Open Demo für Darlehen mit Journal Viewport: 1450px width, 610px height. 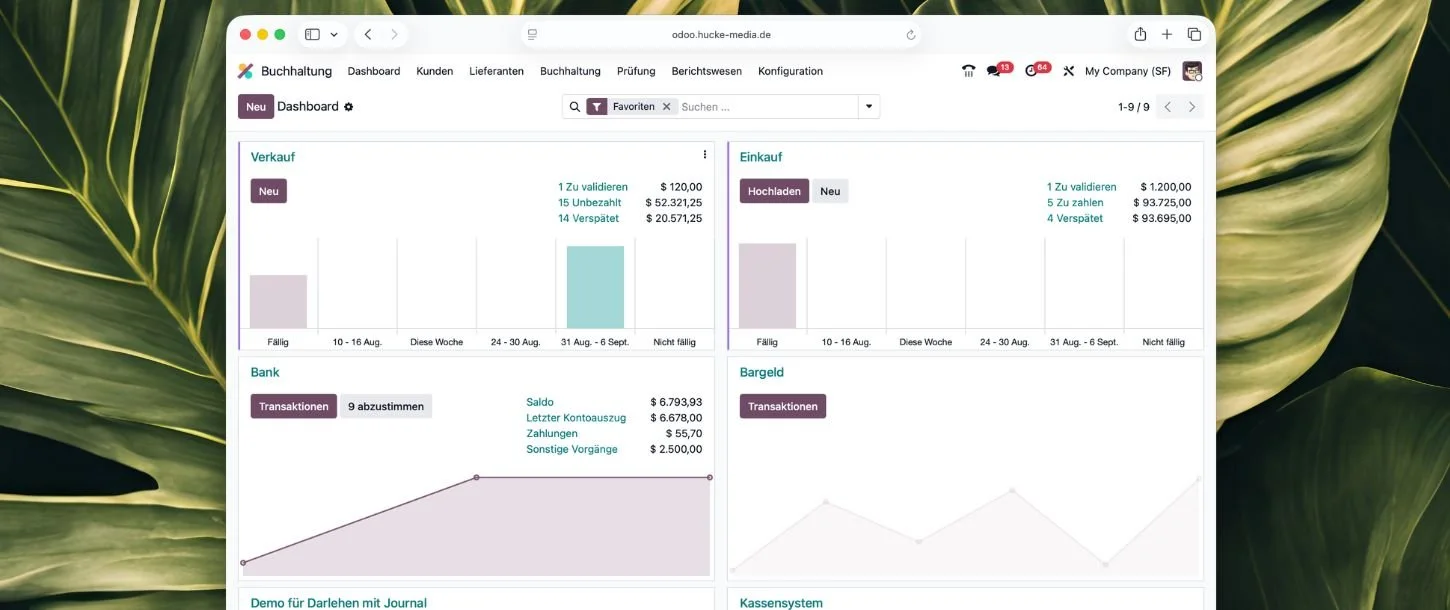tap(338, 603)
